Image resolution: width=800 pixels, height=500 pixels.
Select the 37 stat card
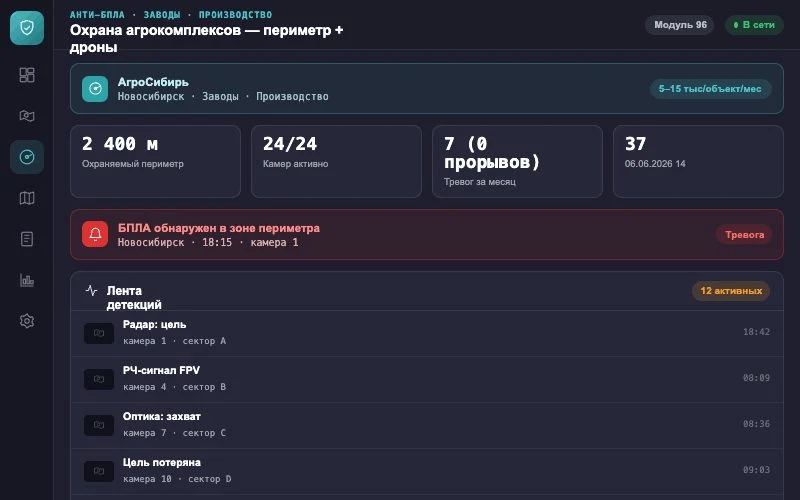tap(698, 161)
